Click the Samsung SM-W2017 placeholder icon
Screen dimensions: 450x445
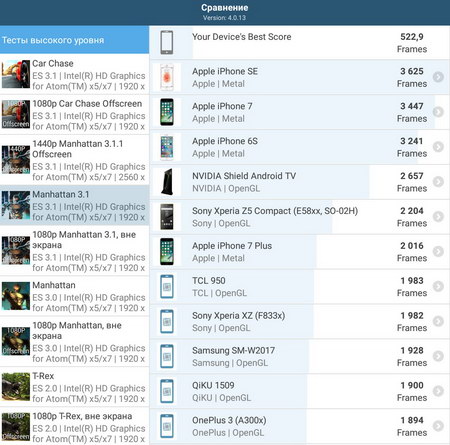click(x=167, y=356)
